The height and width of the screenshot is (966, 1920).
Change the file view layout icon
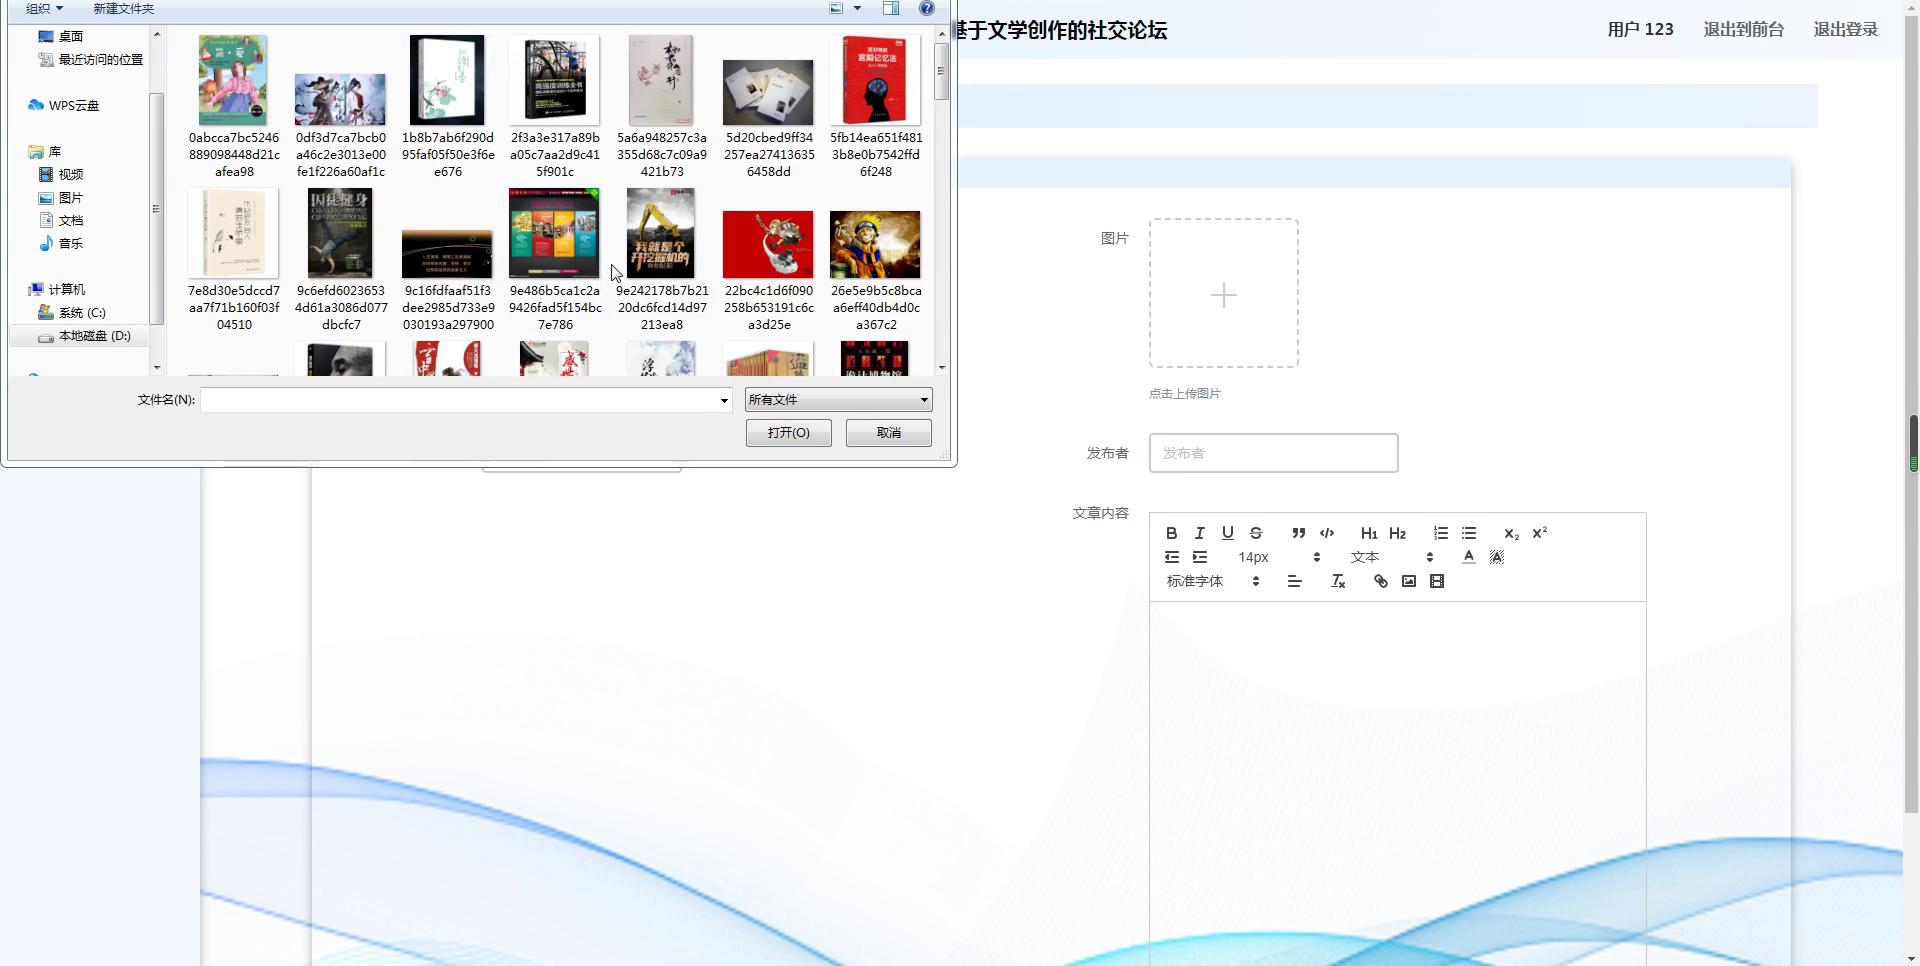pos(837,8)
